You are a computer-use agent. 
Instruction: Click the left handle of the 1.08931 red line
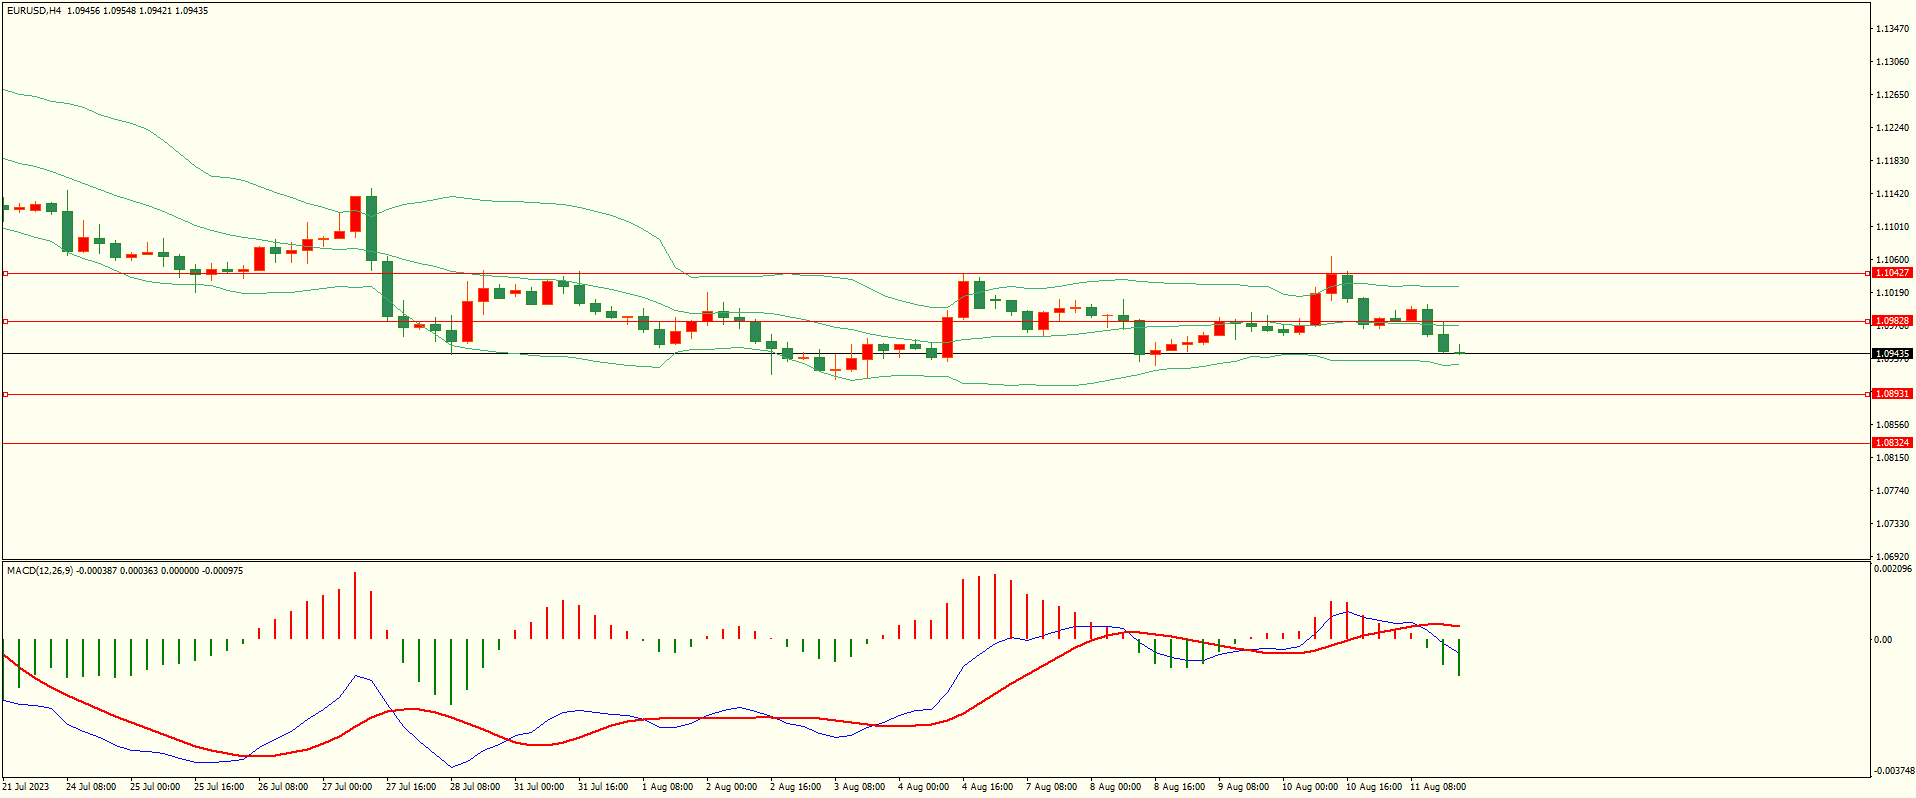[x=5, y=394]
